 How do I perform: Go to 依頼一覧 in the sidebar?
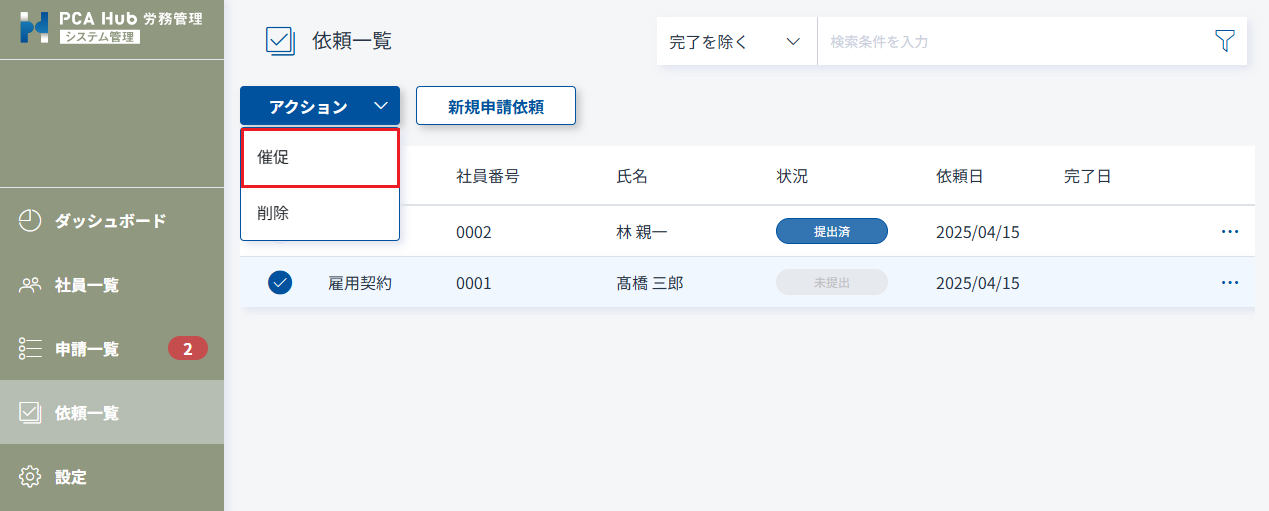(x=112, y=412)
